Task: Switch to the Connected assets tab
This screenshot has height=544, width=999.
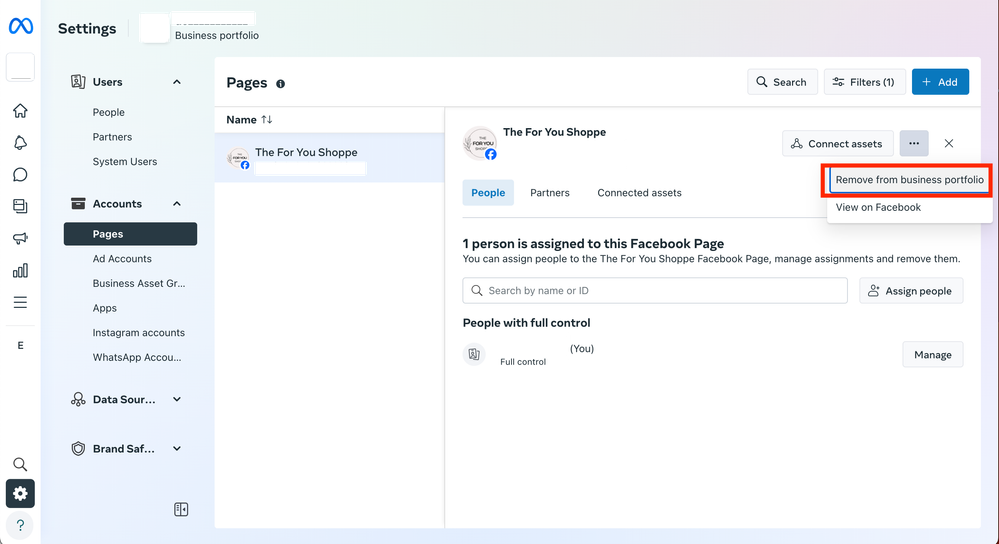Action: [639, 192]
